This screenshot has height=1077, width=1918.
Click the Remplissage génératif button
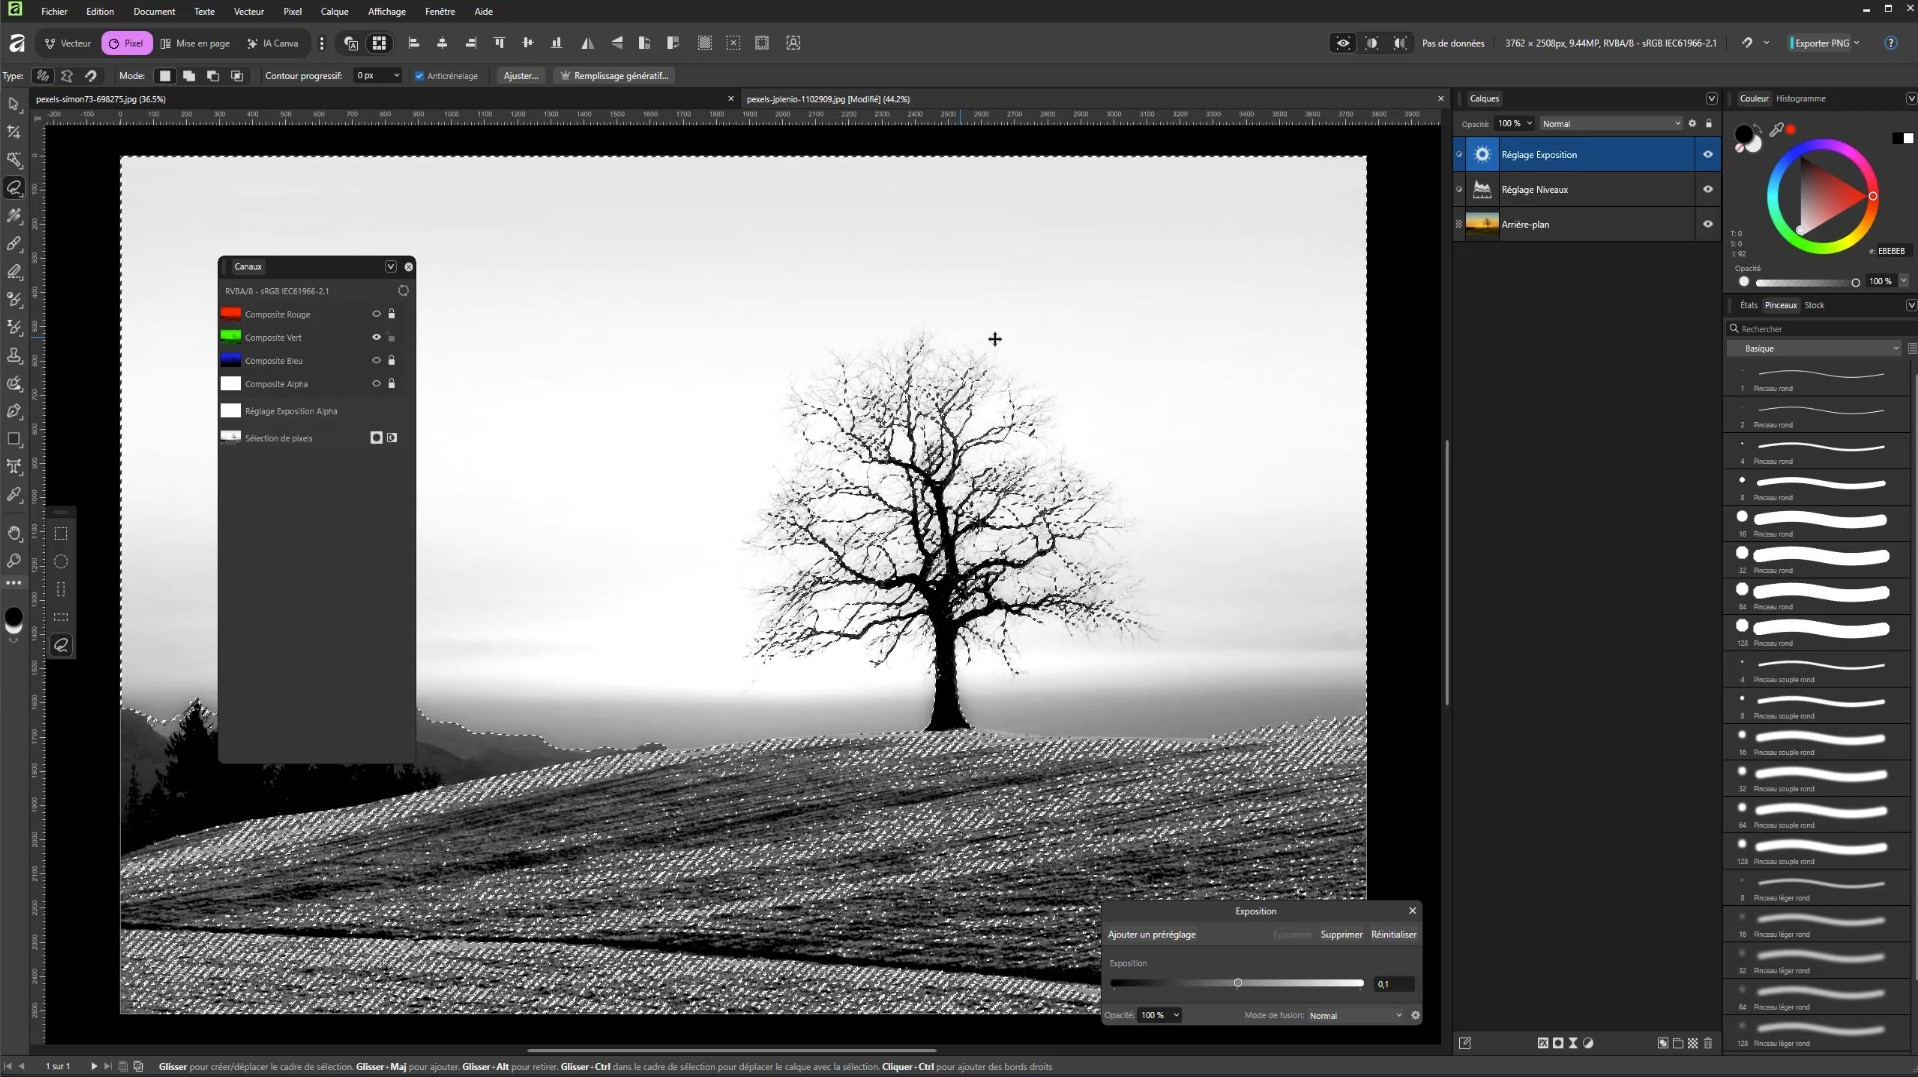pyautogui.click(x=614, y=76)
